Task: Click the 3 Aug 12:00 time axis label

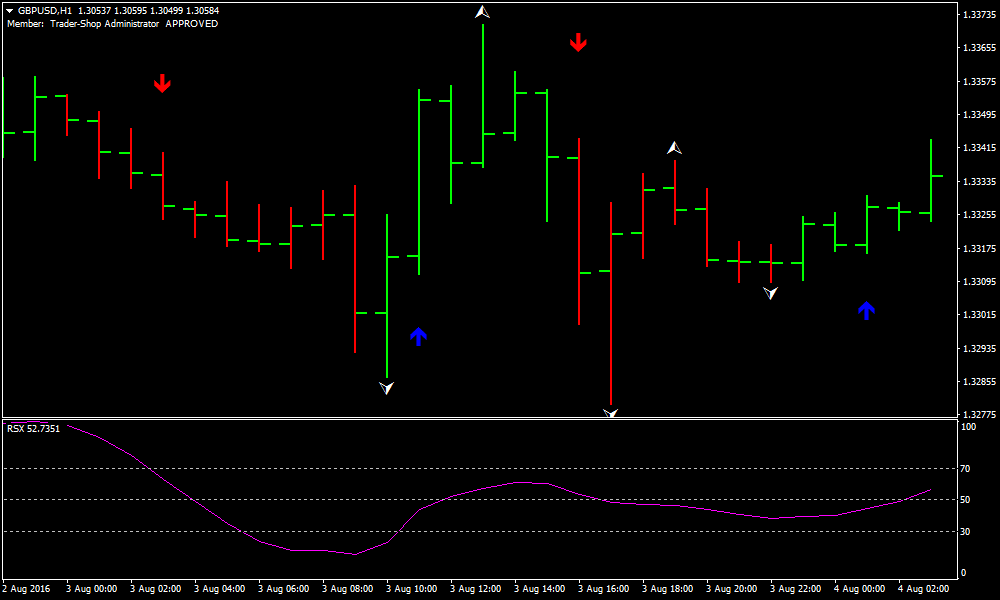Action: [475, 589]
